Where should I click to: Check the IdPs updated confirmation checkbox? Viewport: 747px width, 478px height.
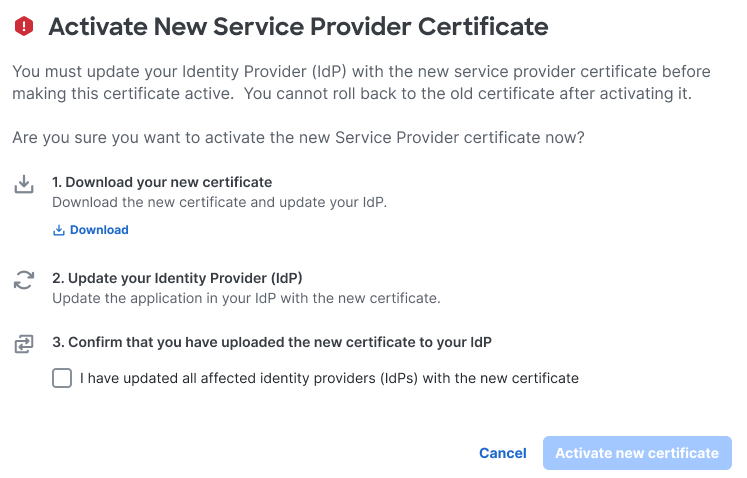pos(62,378)
